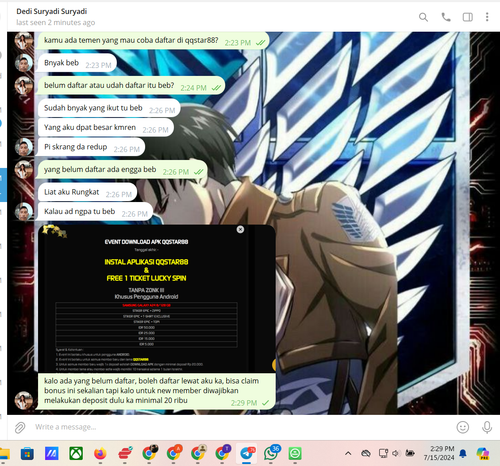
Task: Click the paperclip attach file icon
Action: pyautogui.click(x=20, y=427)
